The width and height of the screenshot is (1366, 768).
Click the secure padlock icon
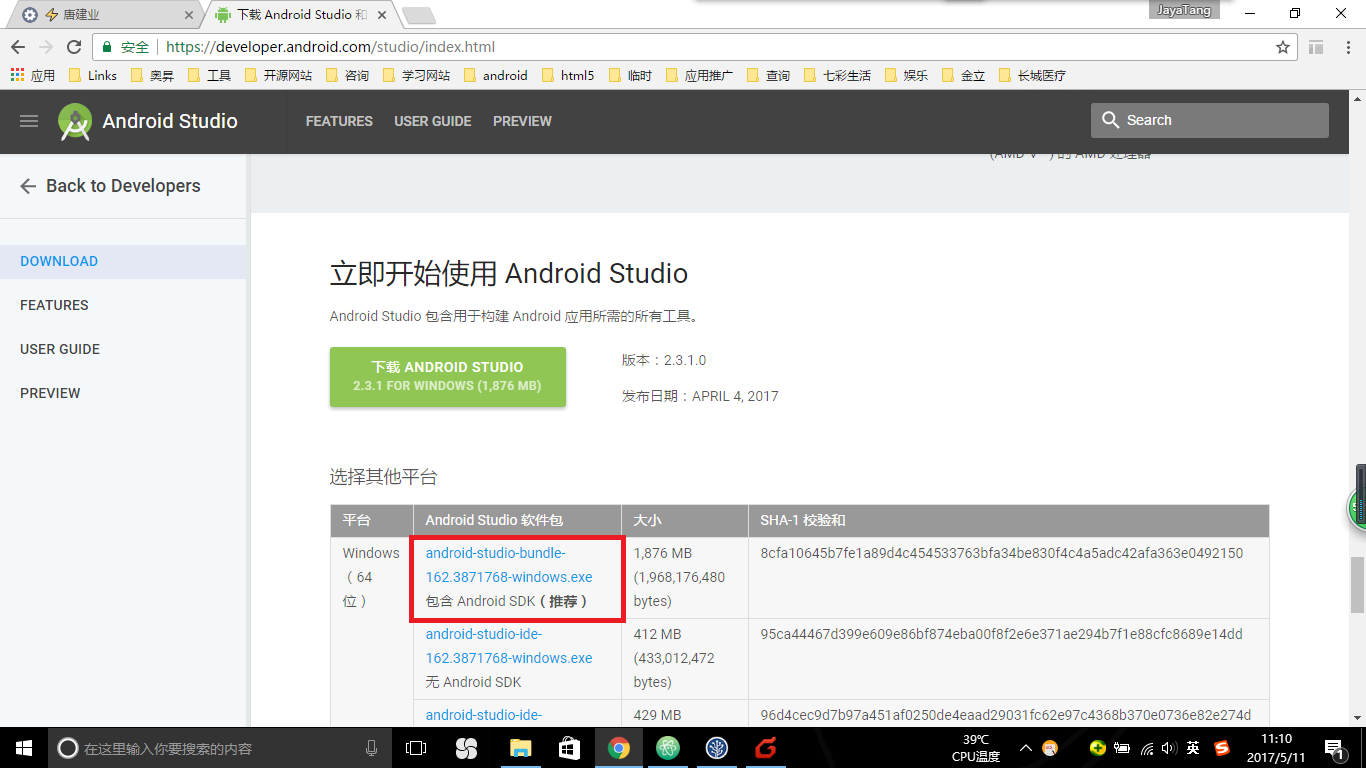click(107, 47)
